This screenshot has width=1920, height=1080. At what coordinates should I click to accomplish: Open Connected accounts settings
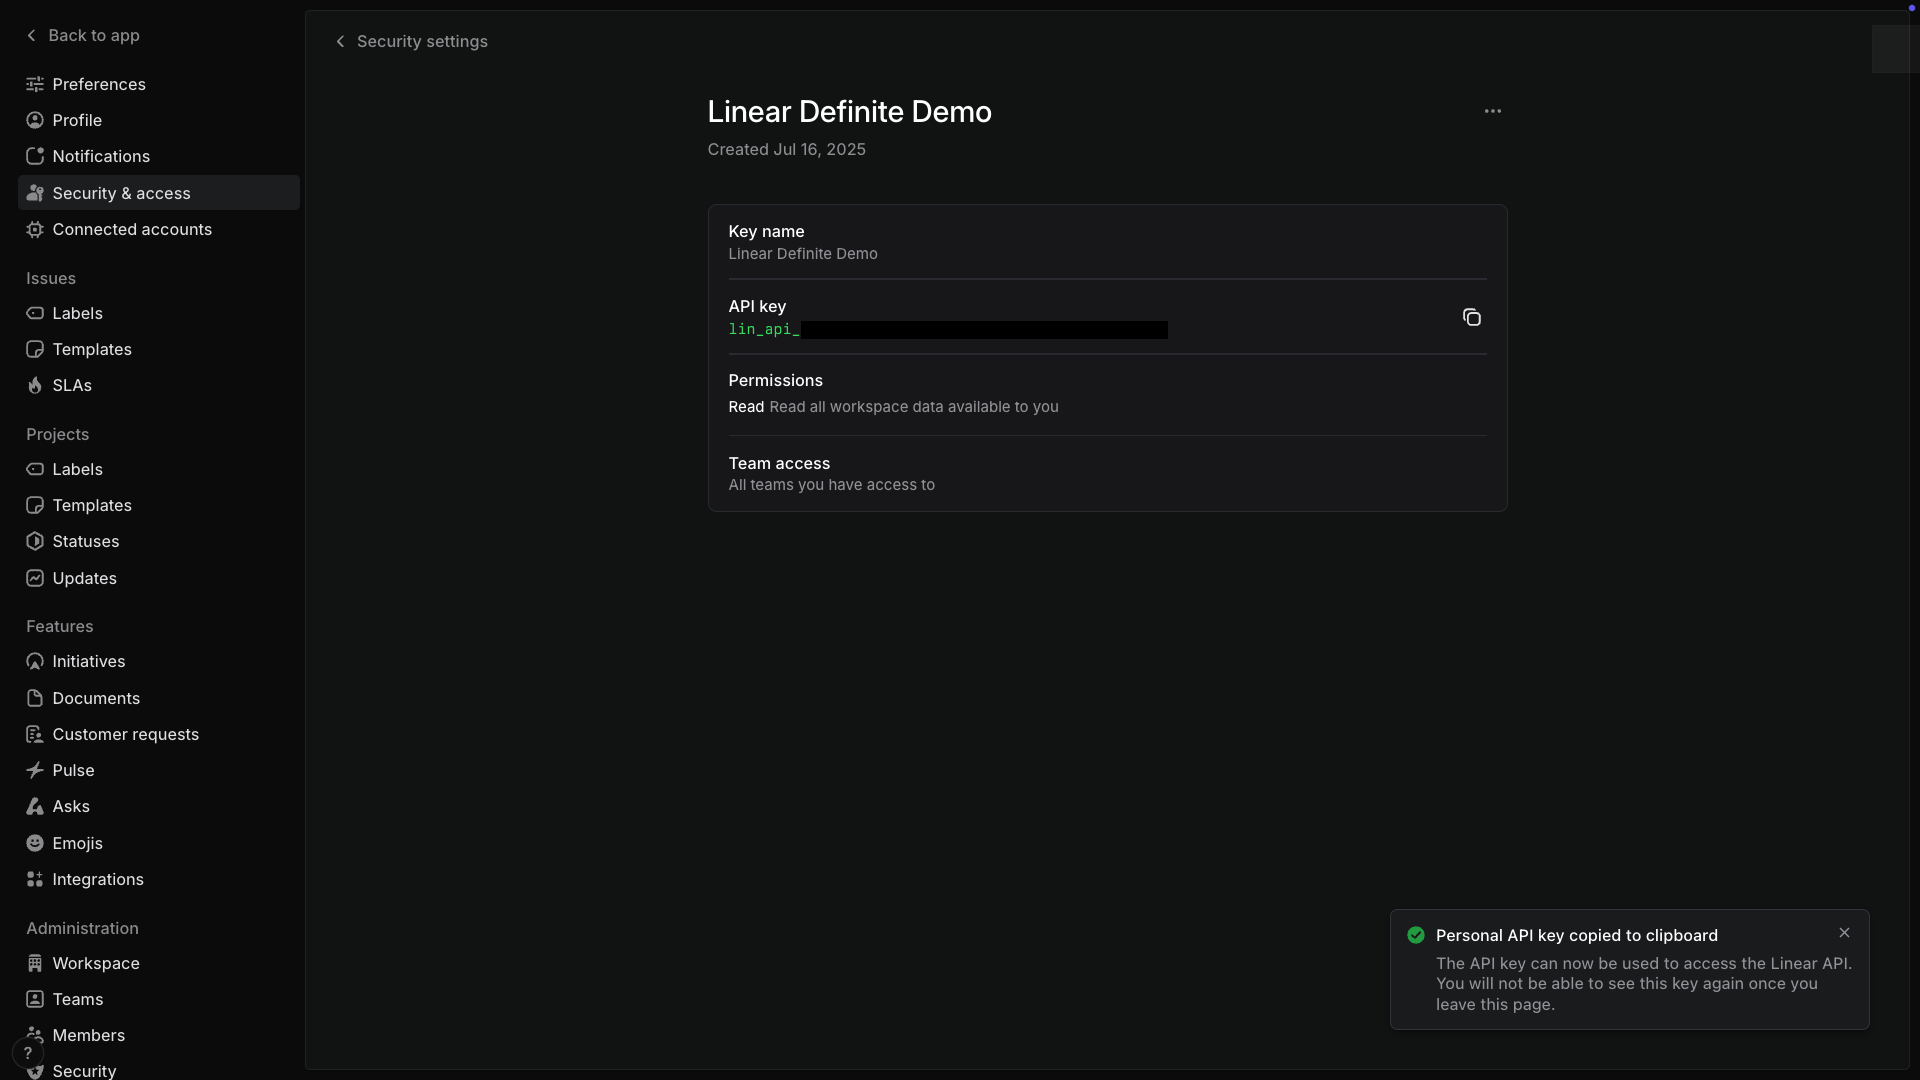131,229
